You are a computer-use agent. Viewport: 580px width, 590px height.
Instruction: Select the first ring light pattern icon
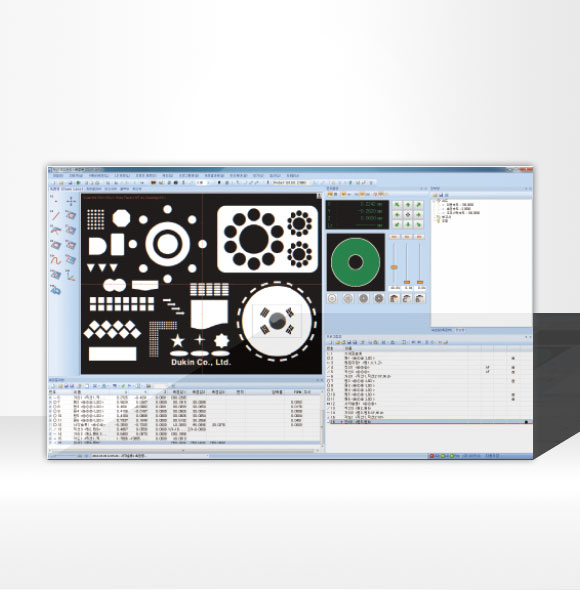(x=332, y=298)
